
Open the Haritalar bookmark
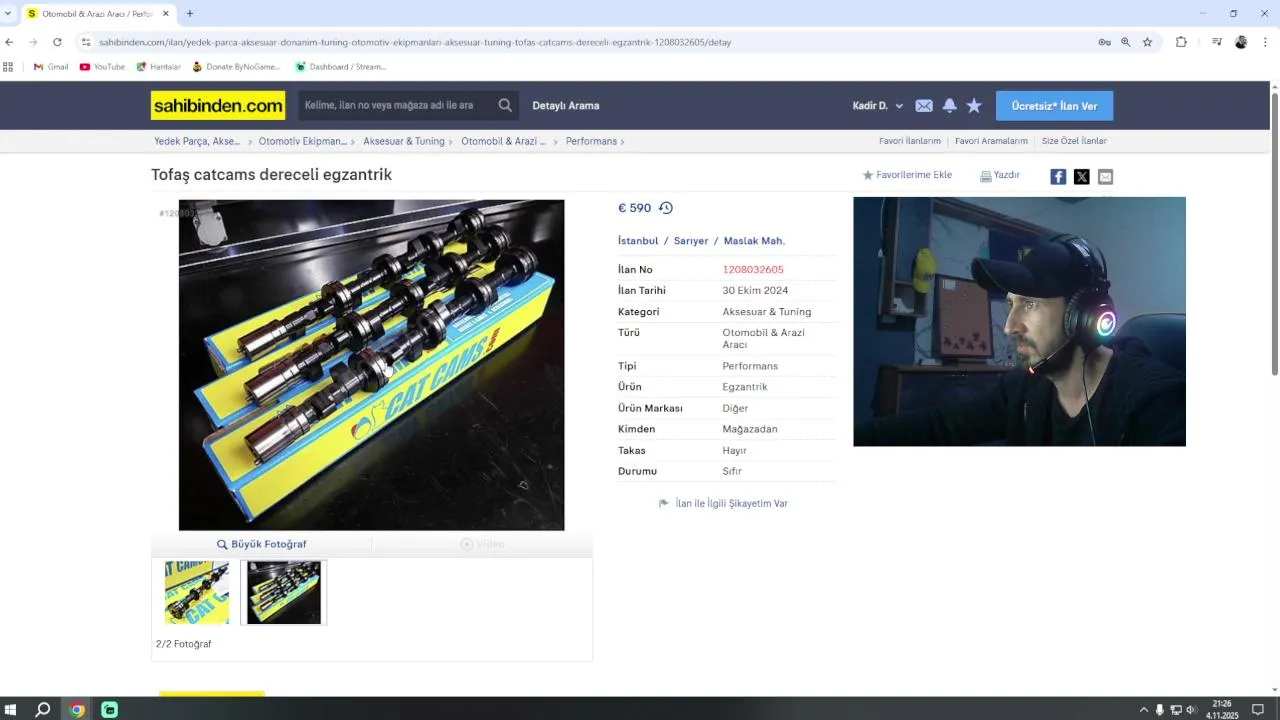(x=158, y=67)
